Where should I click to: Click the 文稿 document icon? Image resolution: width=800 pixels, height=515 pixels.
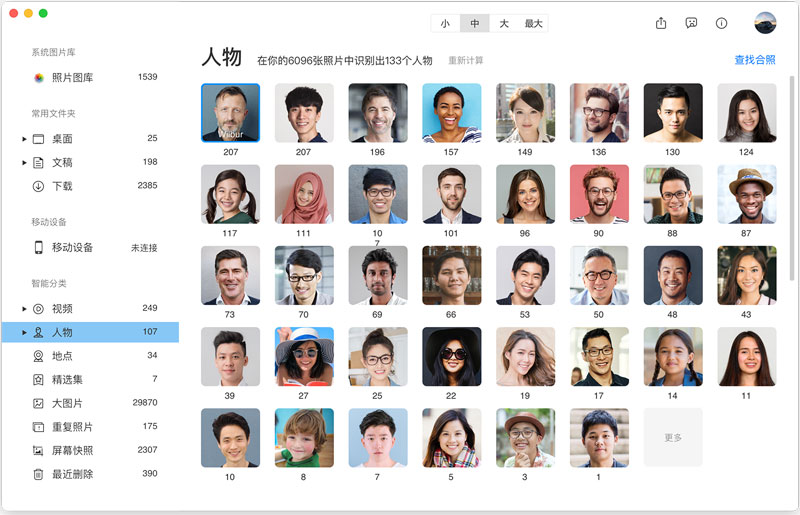[x=38, y=162]
